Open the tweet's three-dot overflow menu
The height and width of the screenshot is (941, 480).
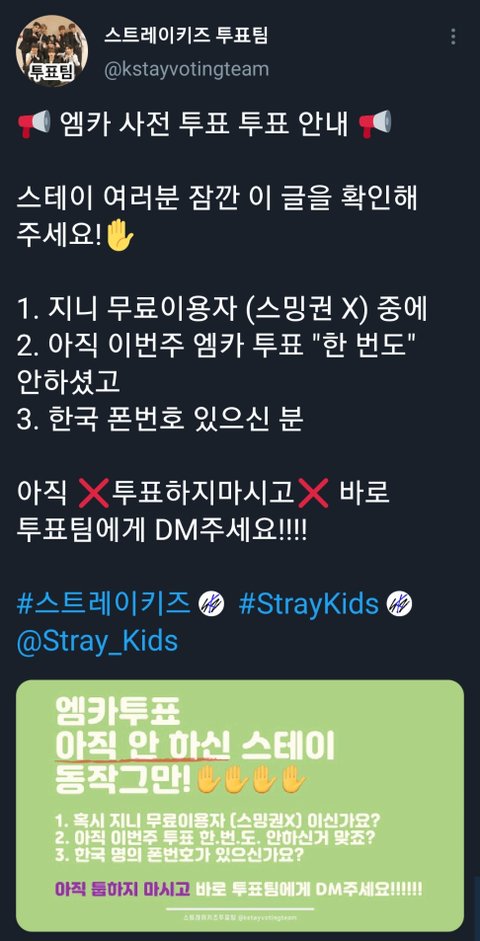coord(453,37)
